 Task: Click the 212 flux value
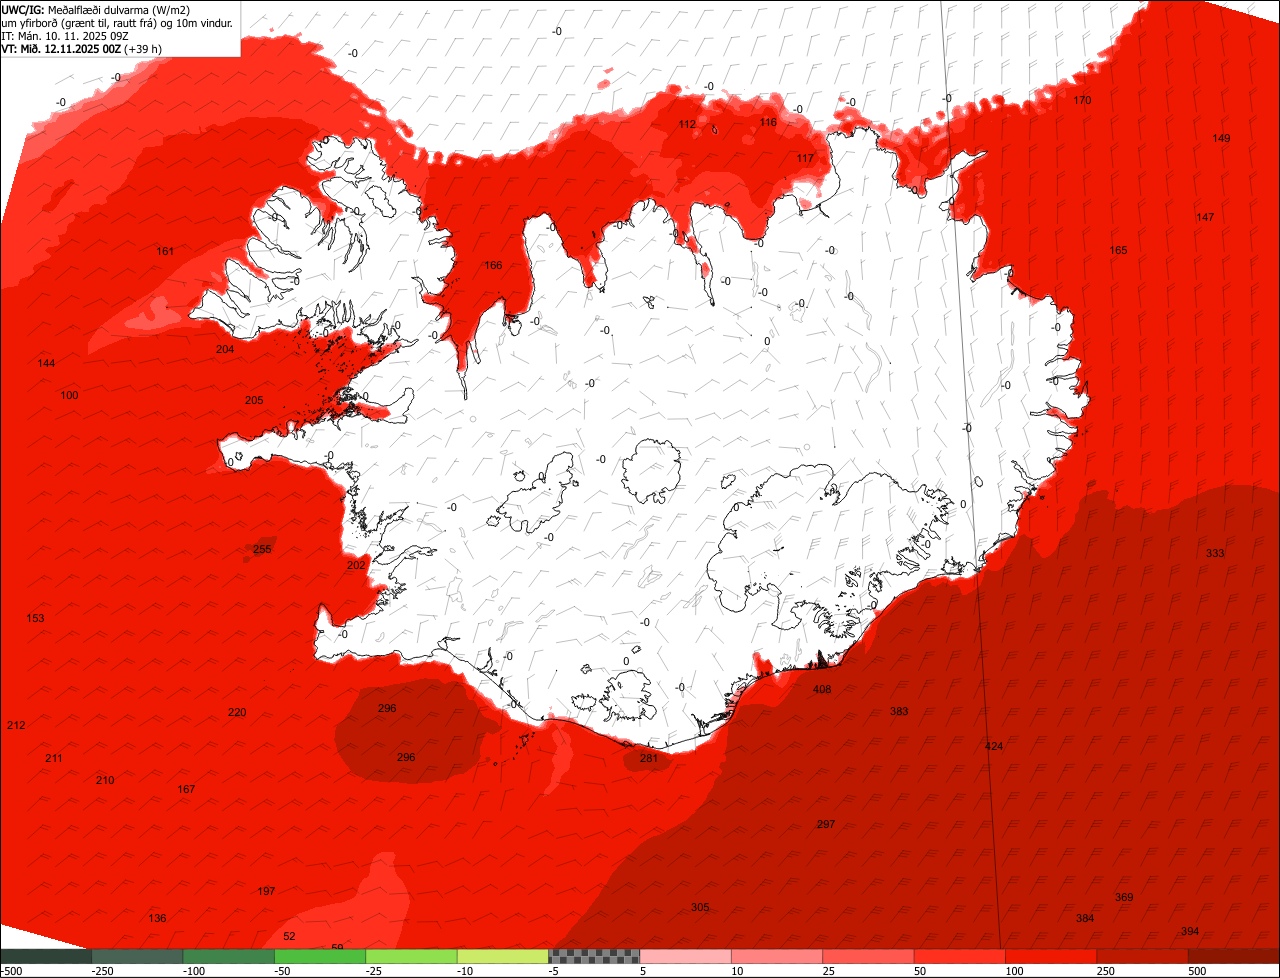point(16,725)
